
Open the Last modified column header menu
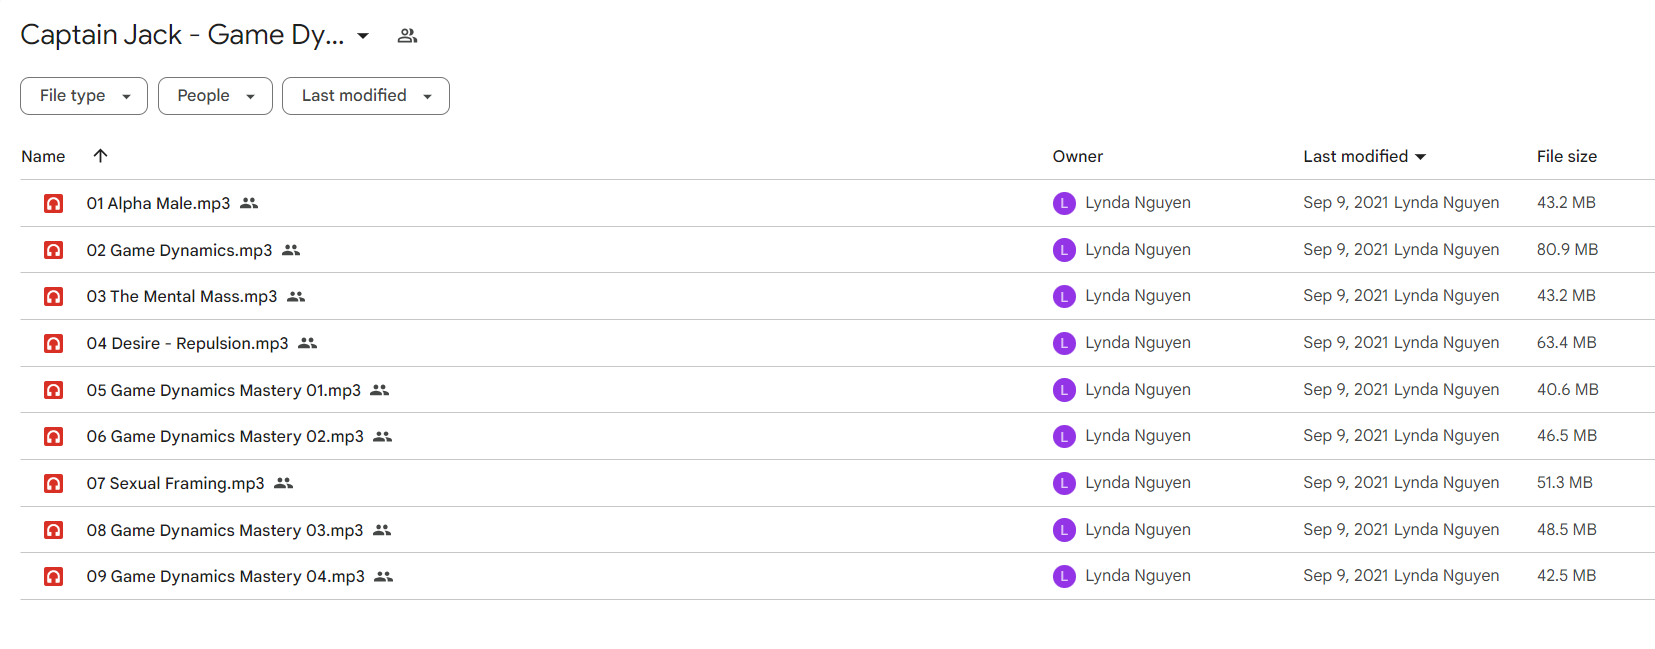(1364, 156)
